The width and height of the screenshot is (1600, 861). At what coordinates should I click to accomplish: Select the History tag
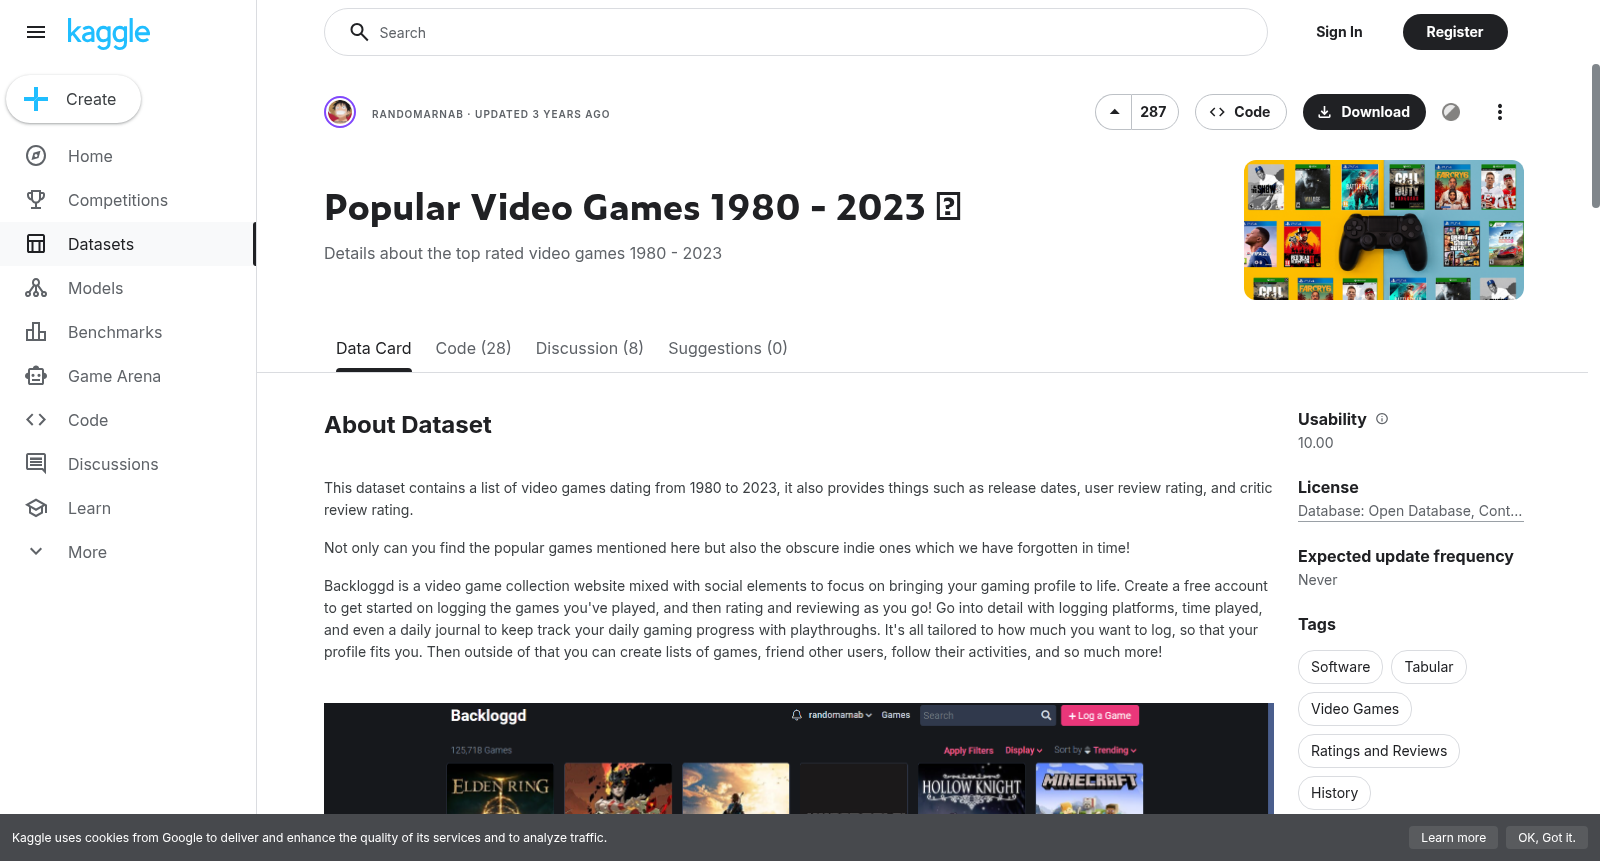pos(1334,793)
